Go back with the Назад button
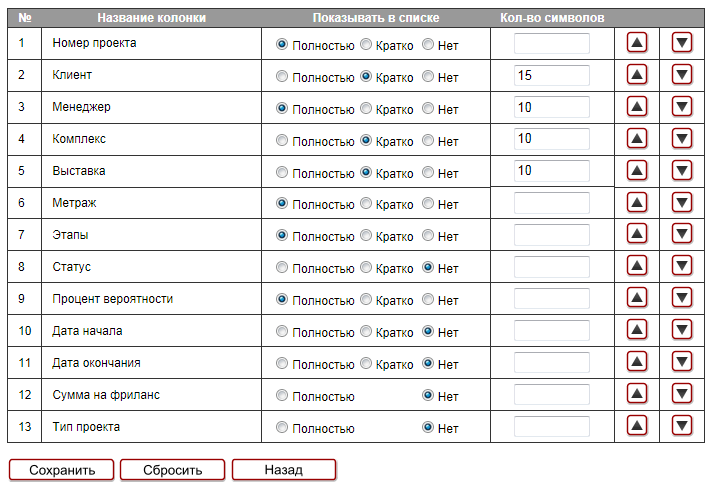Image resolution: width=714 pixels, height=489 pixels. click(284, 470)
